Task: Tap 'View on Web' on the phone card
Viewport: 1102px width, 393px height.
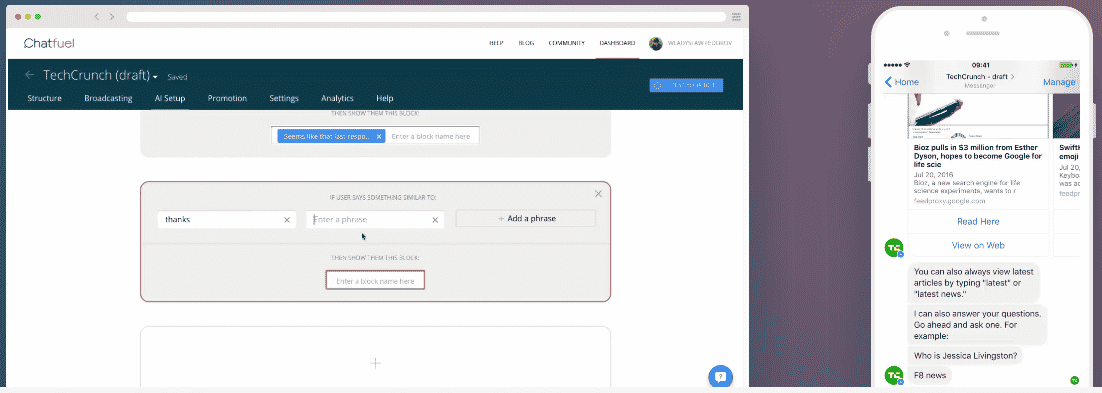Action: 978,245
